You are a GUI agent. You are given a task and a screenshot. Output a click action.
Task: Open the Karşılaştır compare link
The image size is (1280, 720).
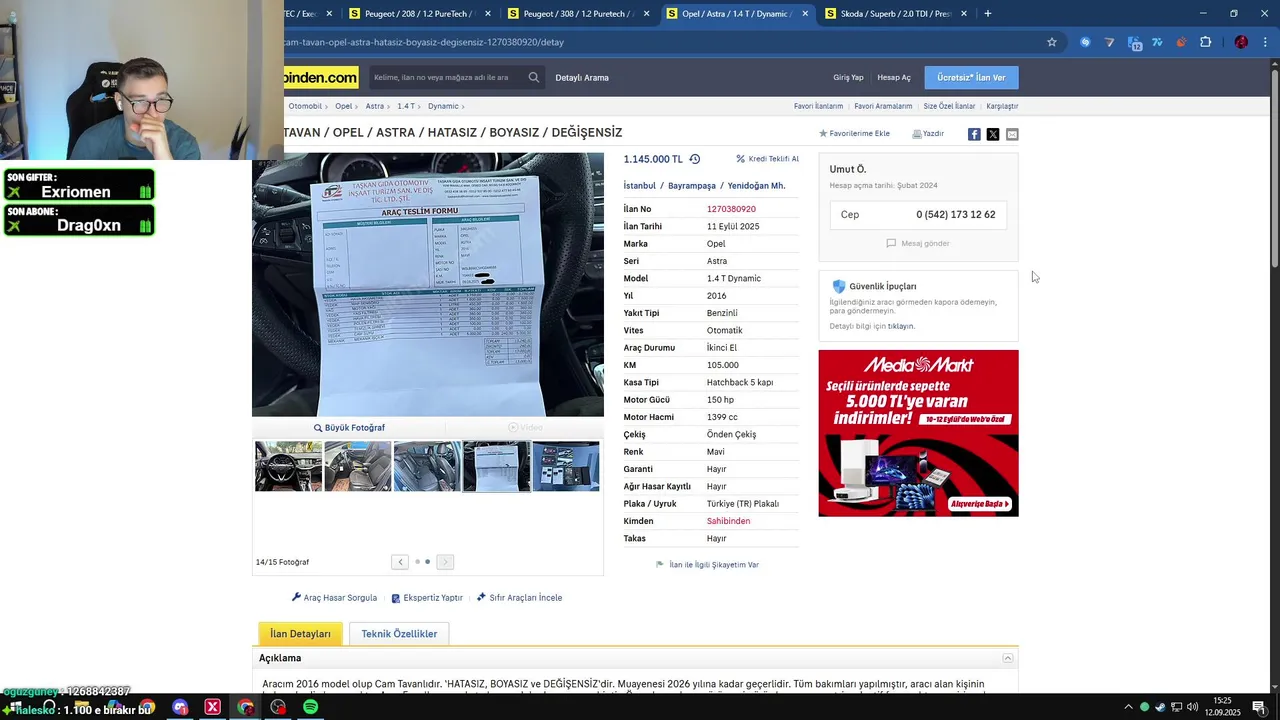[x=1002, y=106]
